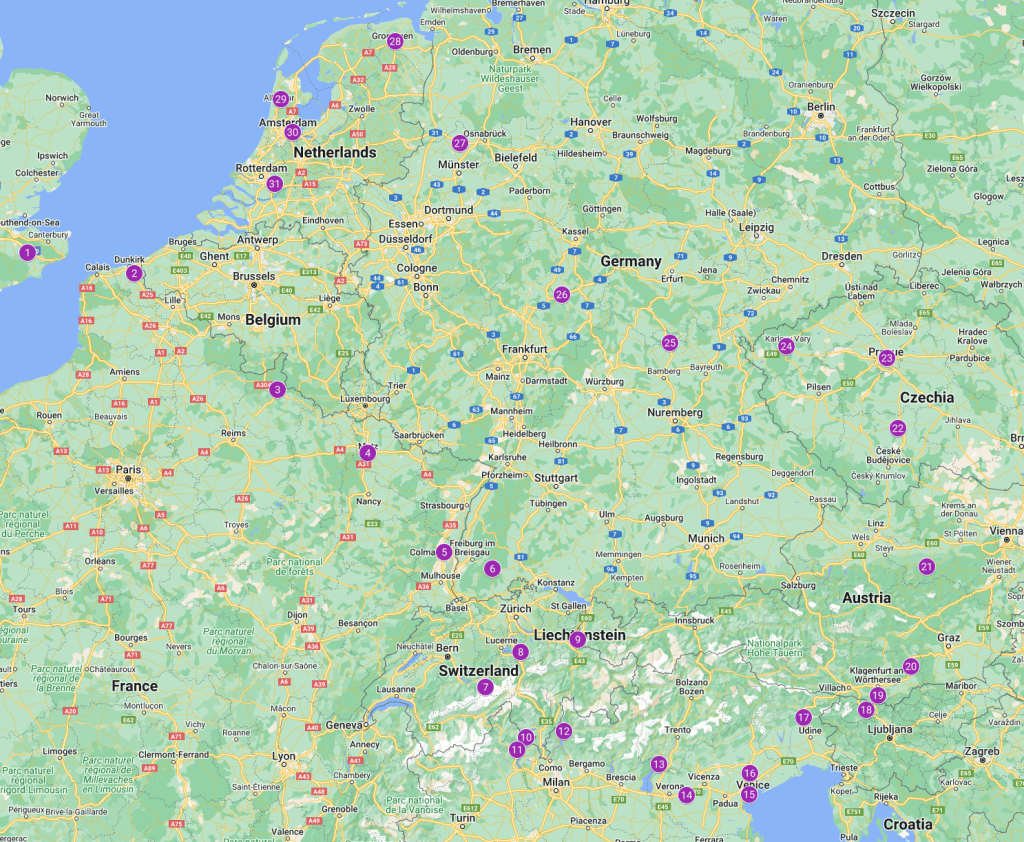Viewport: 1024px width, 842px height.
Task: Select marker 21 in Austria
Action: tap(927, 567)
